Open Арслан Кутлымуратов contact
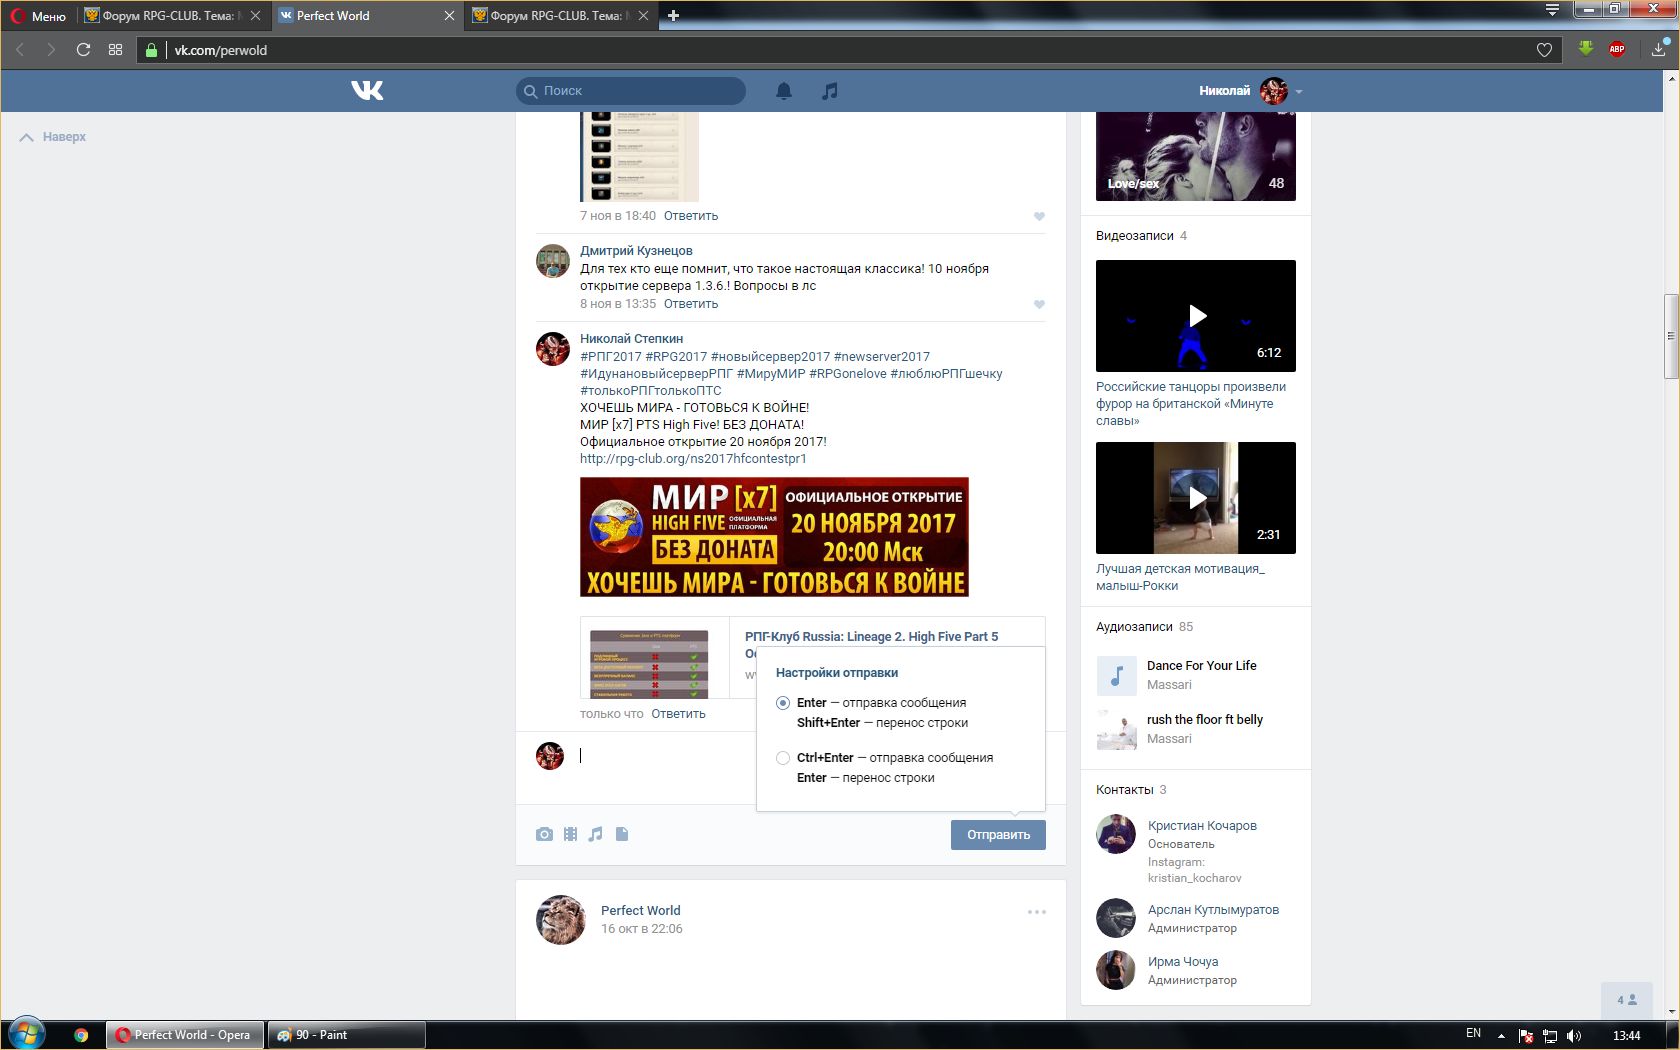This screenshot has height=1050, width=1680. (1213, 910)
